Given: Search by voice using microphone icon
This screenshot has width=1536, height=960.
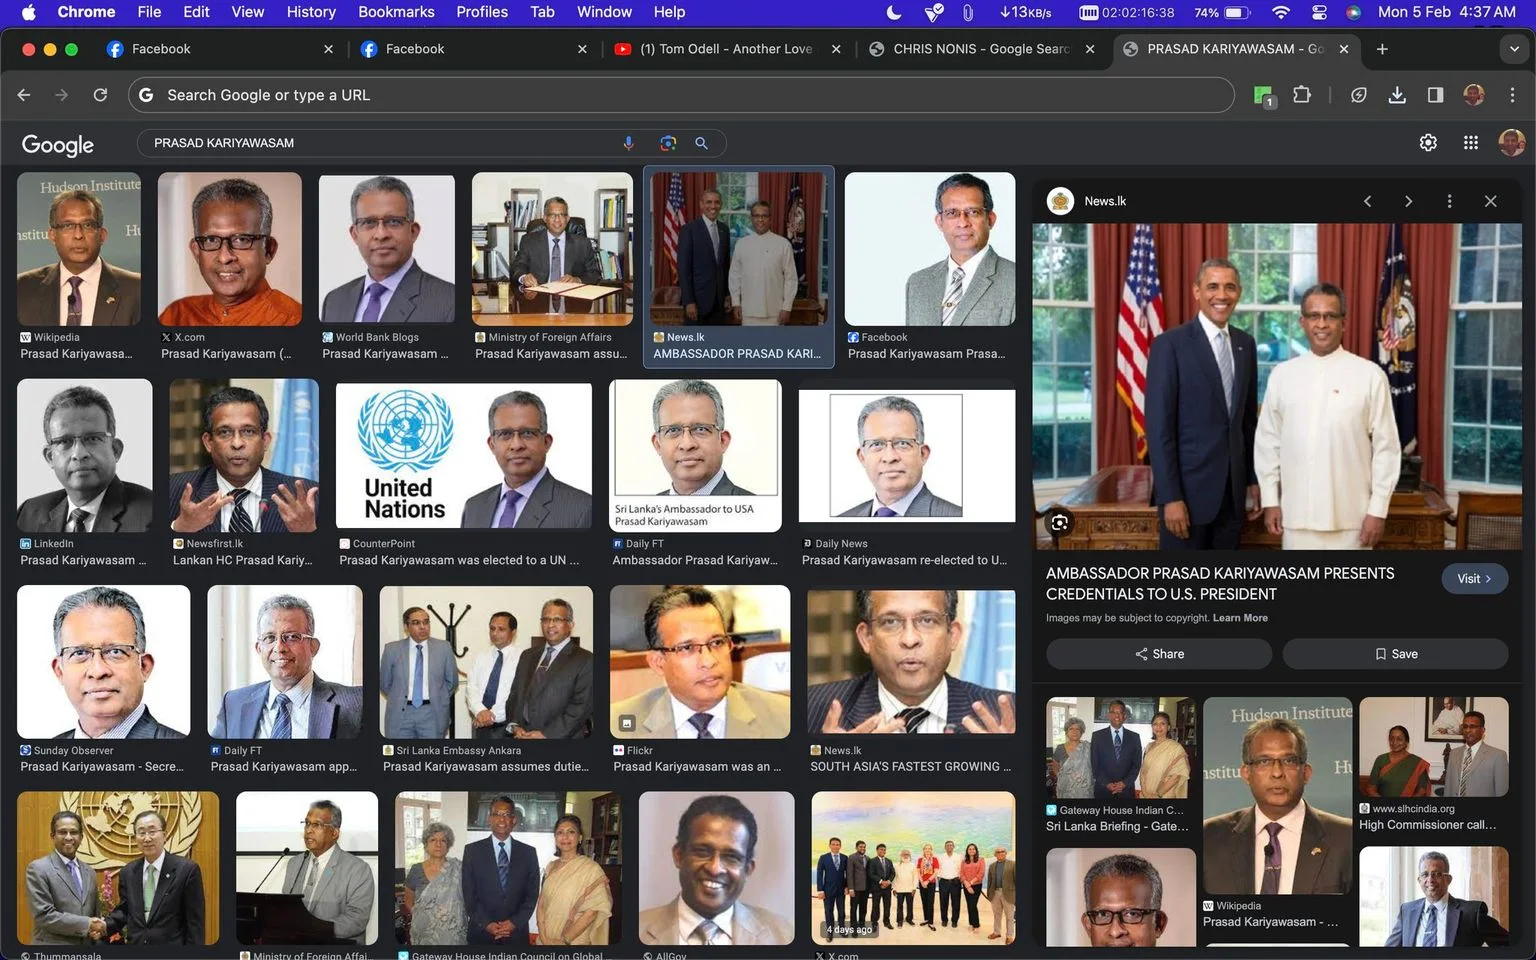Looking at the screenshot, I should click(x=628, y=143).
